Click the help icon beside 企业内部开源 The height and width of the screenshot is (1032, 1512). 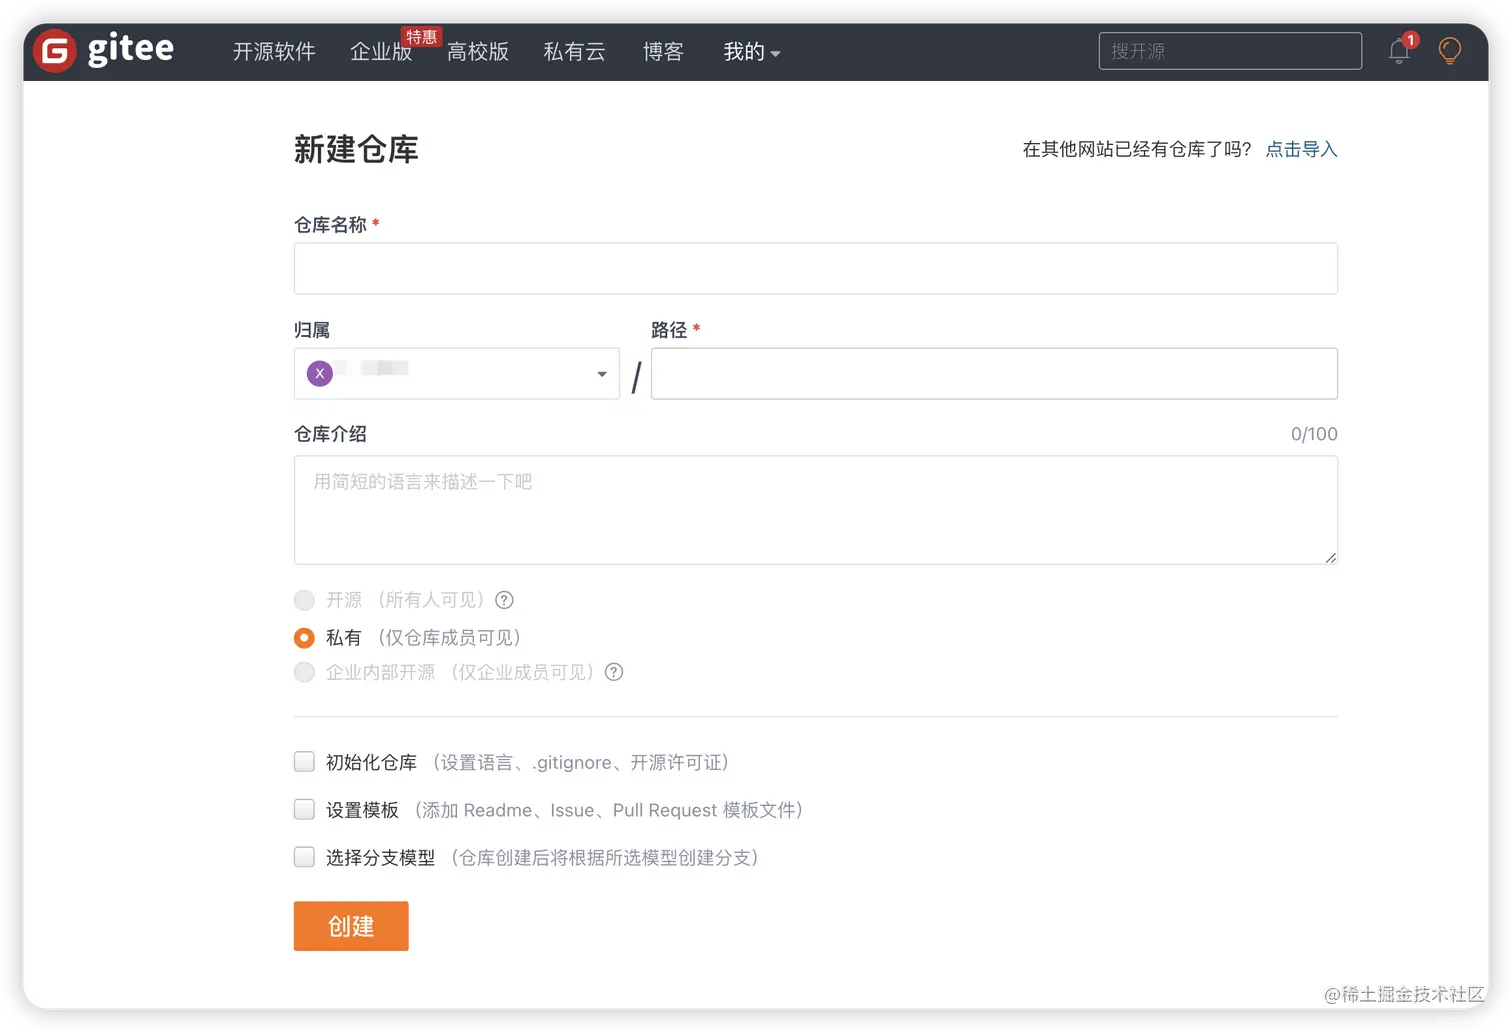tap(614, 672)
